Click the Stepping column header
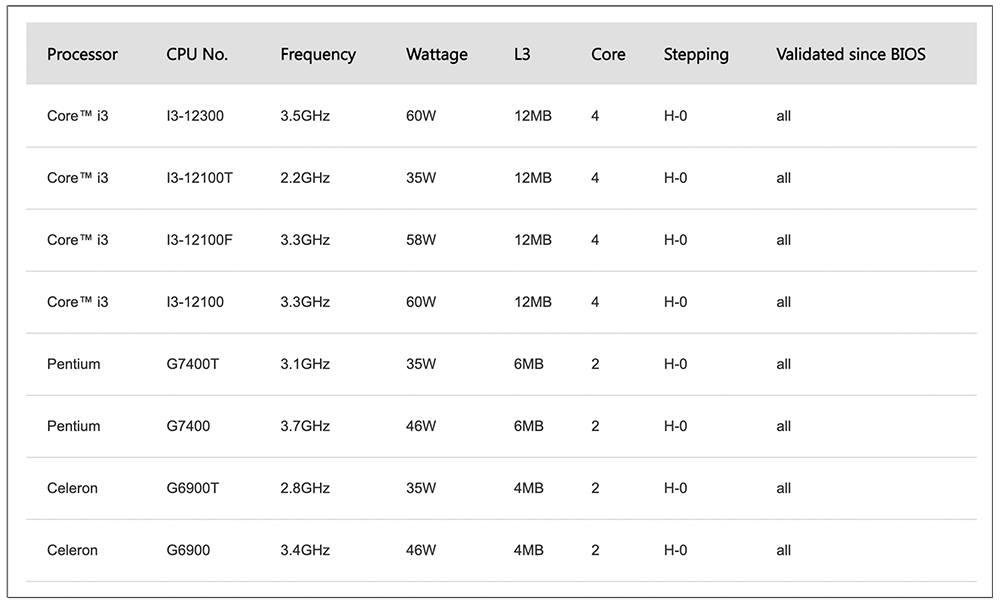 pos(696,54)
